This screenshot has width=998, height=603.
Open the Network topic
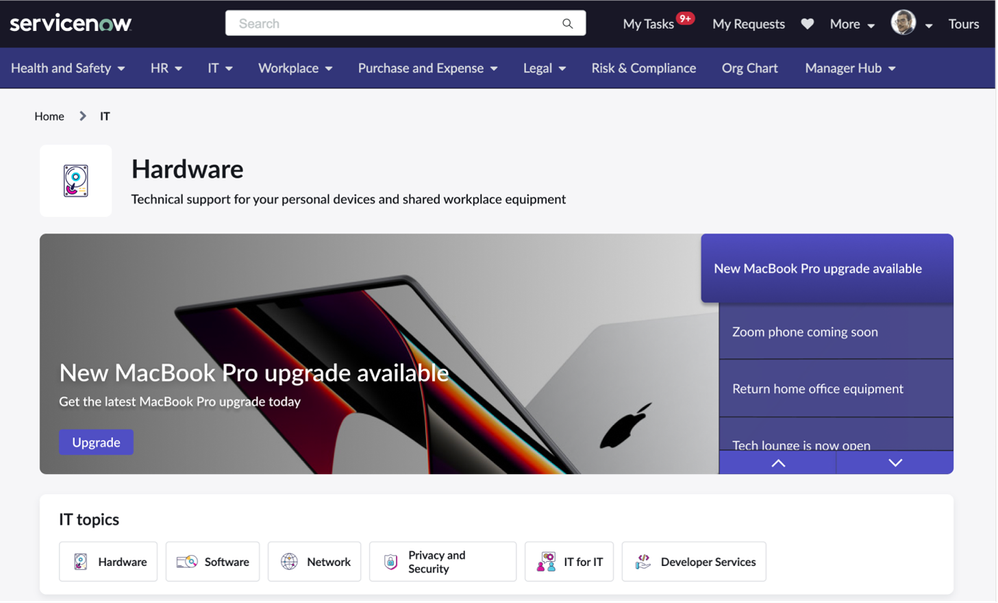314,562
